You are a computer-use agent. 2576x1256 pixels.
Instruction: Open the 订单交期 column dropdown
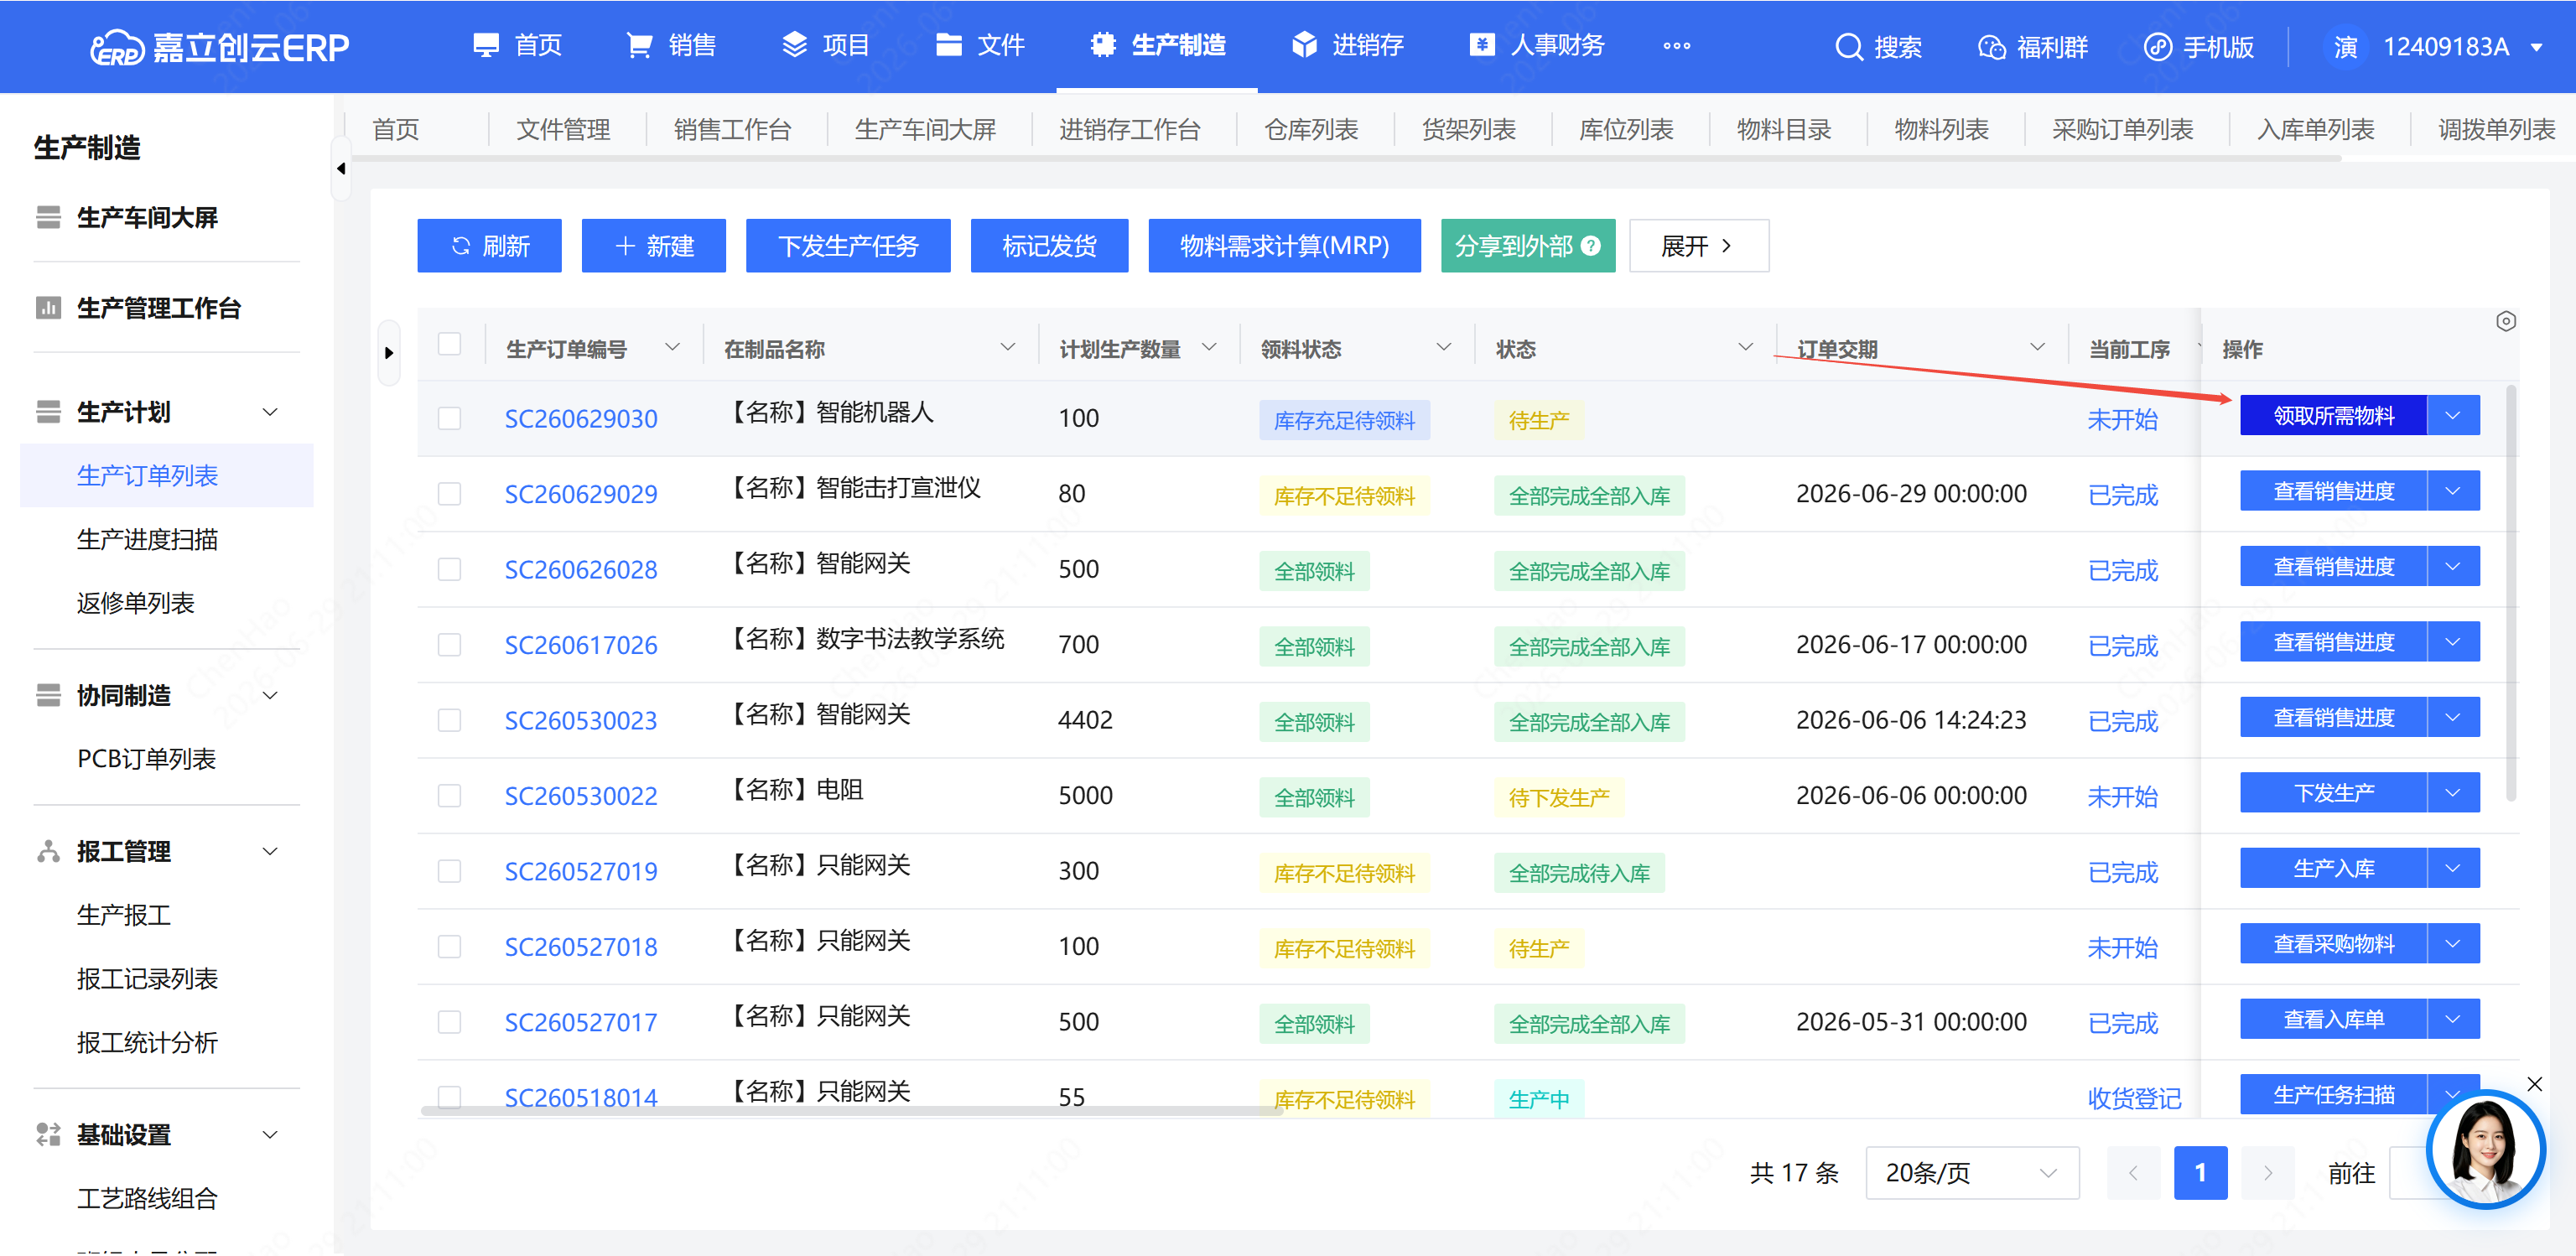pos(2037,347)
